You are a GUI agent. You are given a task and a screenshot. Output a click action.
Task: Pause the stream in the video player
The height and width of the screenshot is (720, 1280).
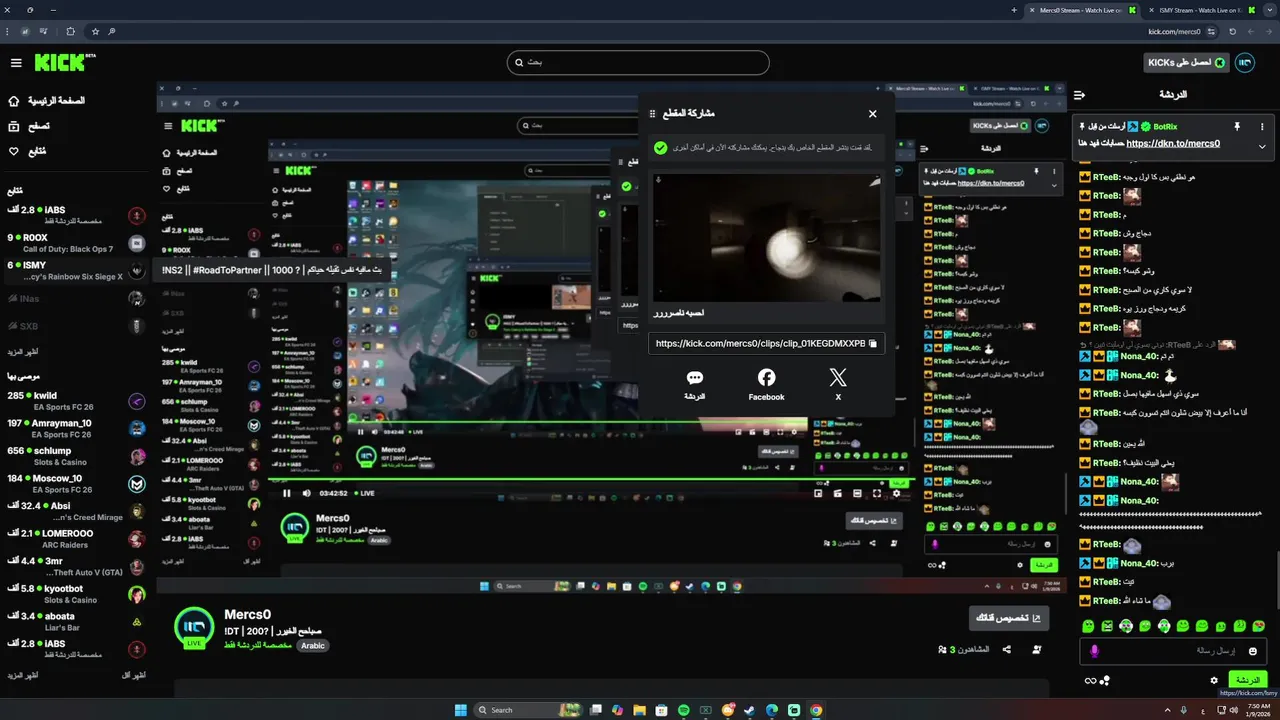coord(287,493)
